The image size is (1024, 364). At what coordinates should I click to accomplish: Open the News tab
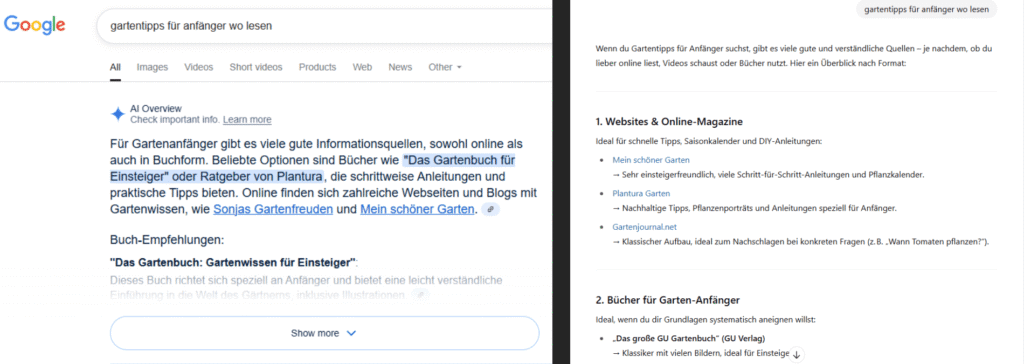400,67
